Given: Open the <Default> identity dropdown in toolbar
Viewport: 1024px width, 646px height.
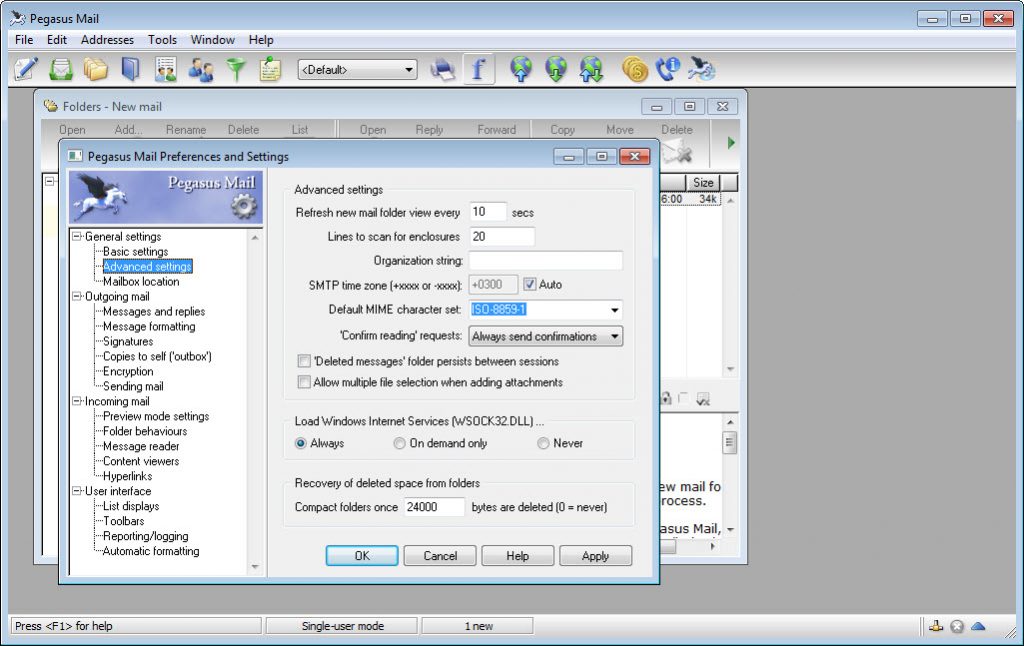Looking at the screenshot, I should point(357,69).
